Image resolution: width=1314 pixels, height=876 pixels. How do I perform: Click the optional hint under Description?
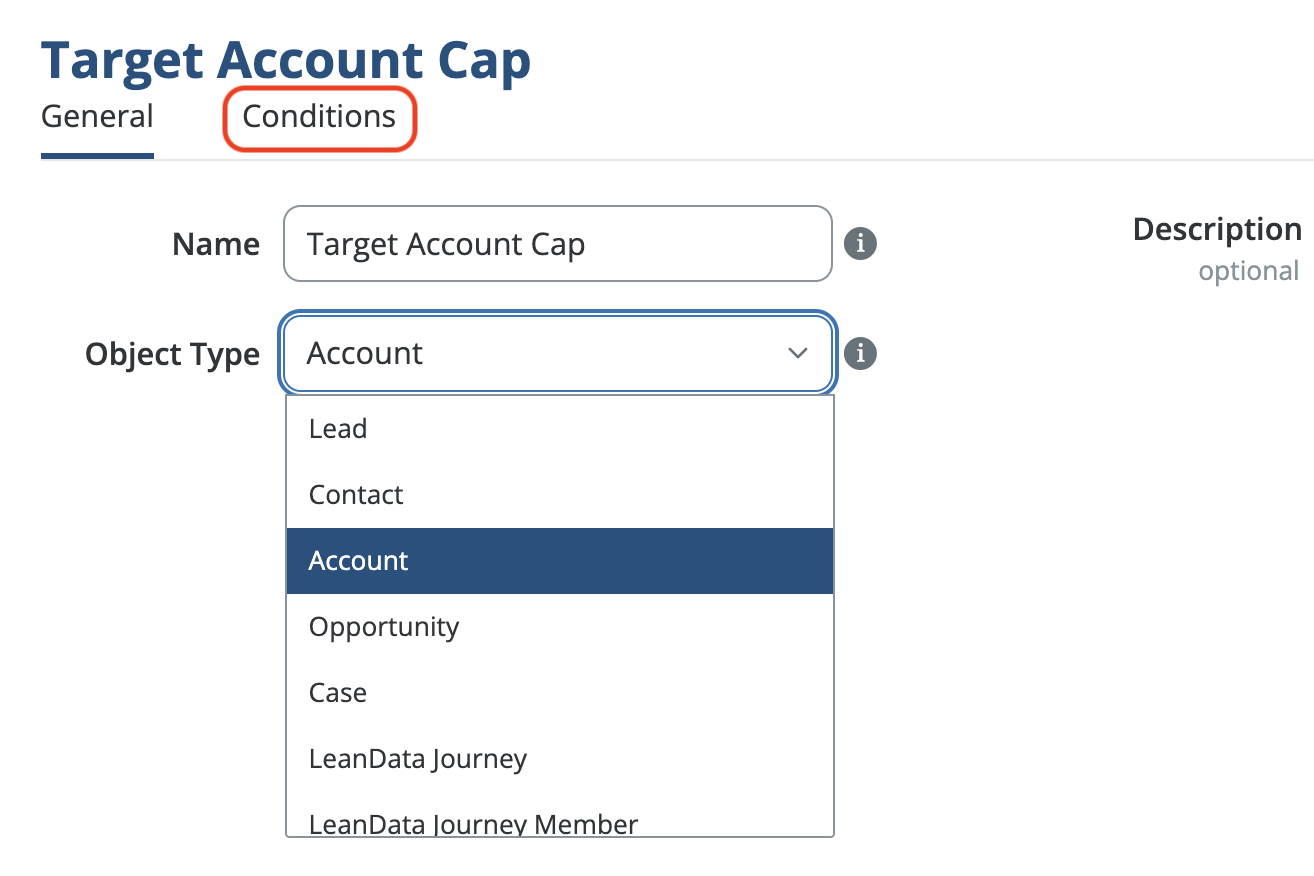point(1248,271)
